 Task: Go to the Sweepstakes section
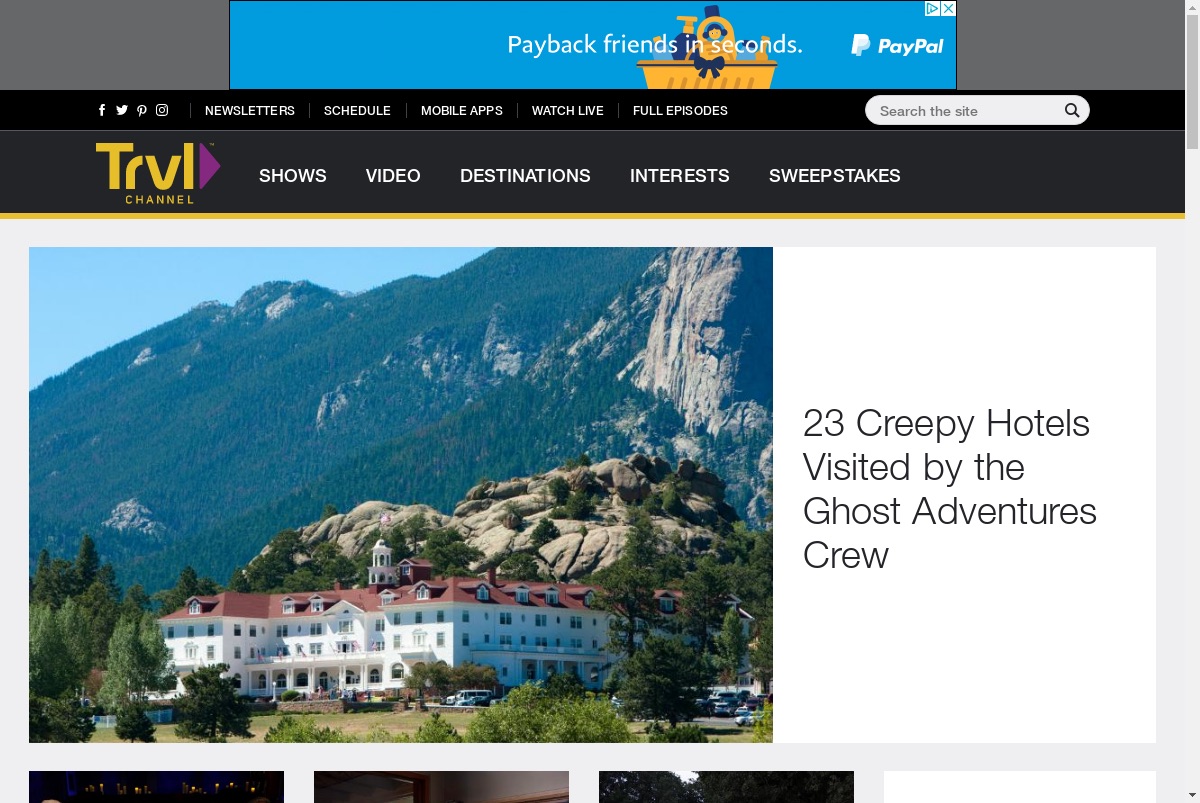click(x=835, y=176)
